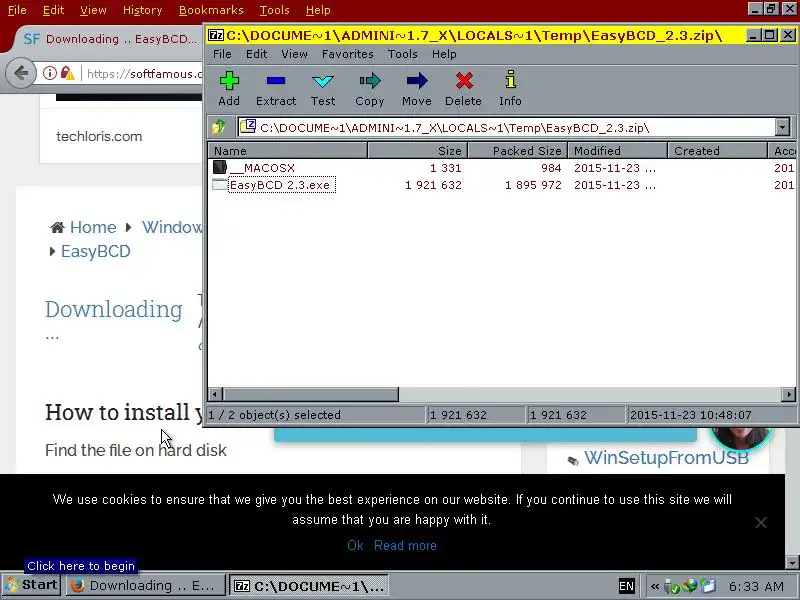Show site information via the info icon
Screen dimensions: 800x600
click(49, 73)
